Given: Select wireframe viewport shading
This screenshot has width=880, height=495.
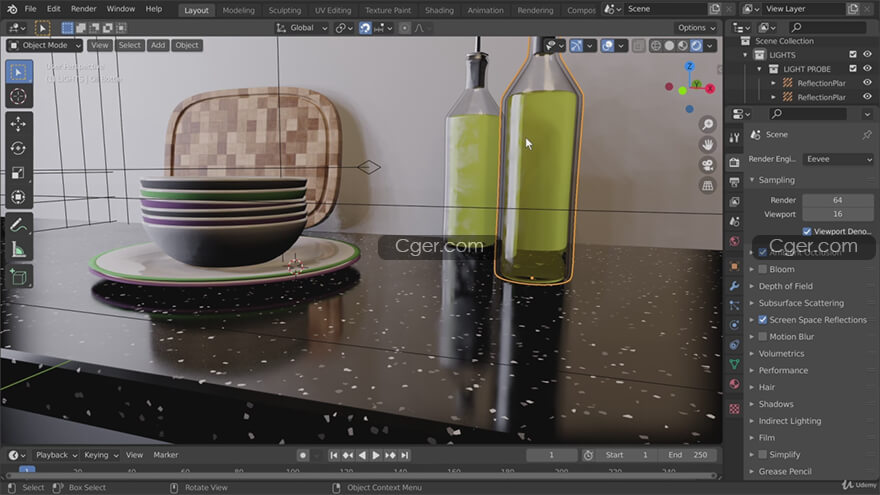Looking at the screenshot, I should 656,45.
